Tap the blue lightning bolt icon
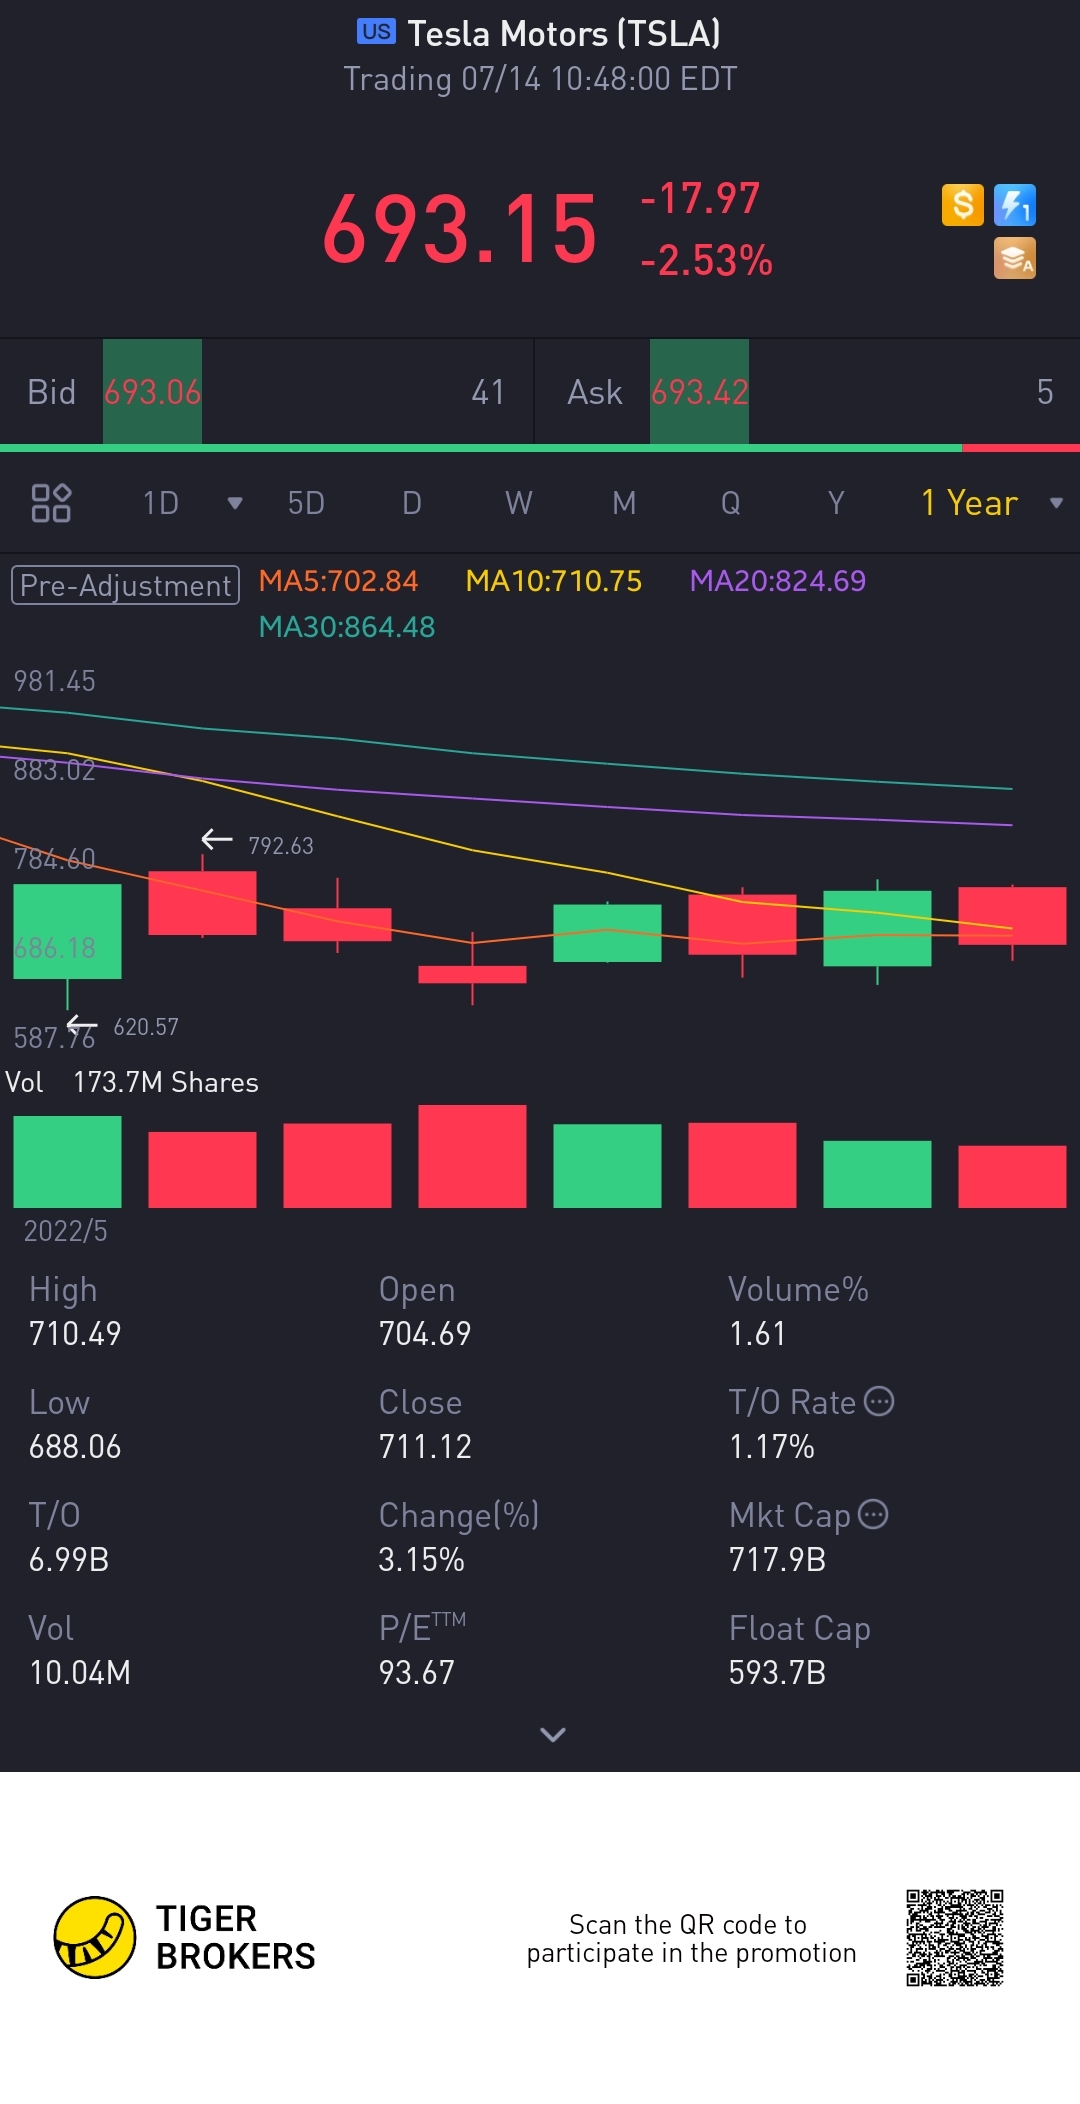The height and width of the screenshot is (2104, 1080). click(1014, 205)
